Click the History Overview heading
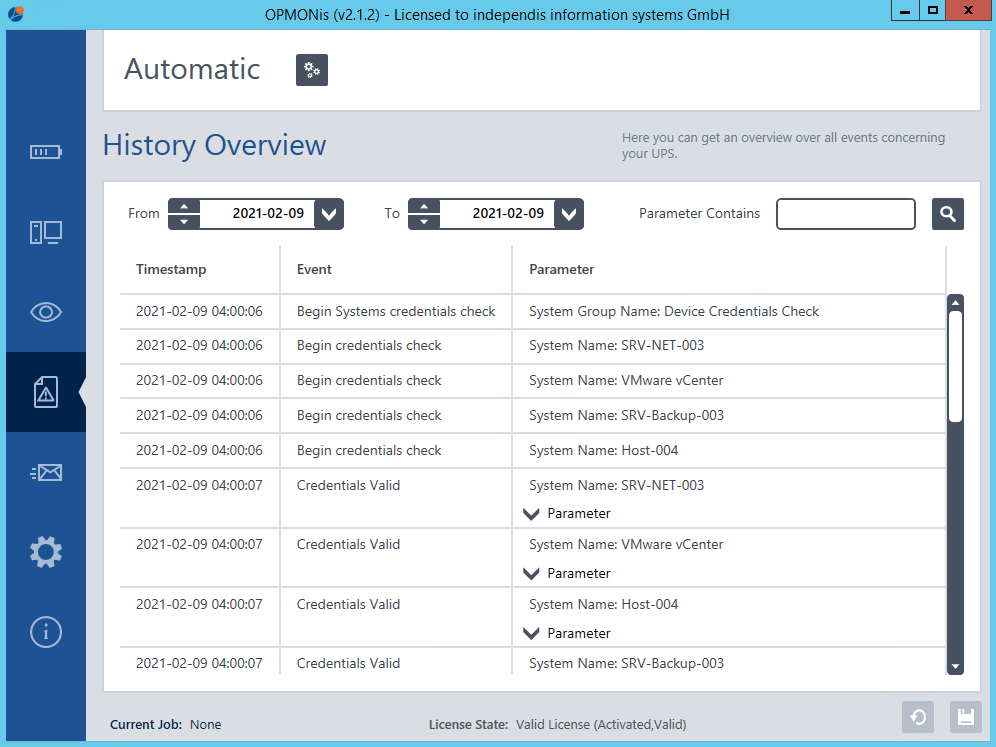This screenshot has height=747, width=996. pos(215,145)
